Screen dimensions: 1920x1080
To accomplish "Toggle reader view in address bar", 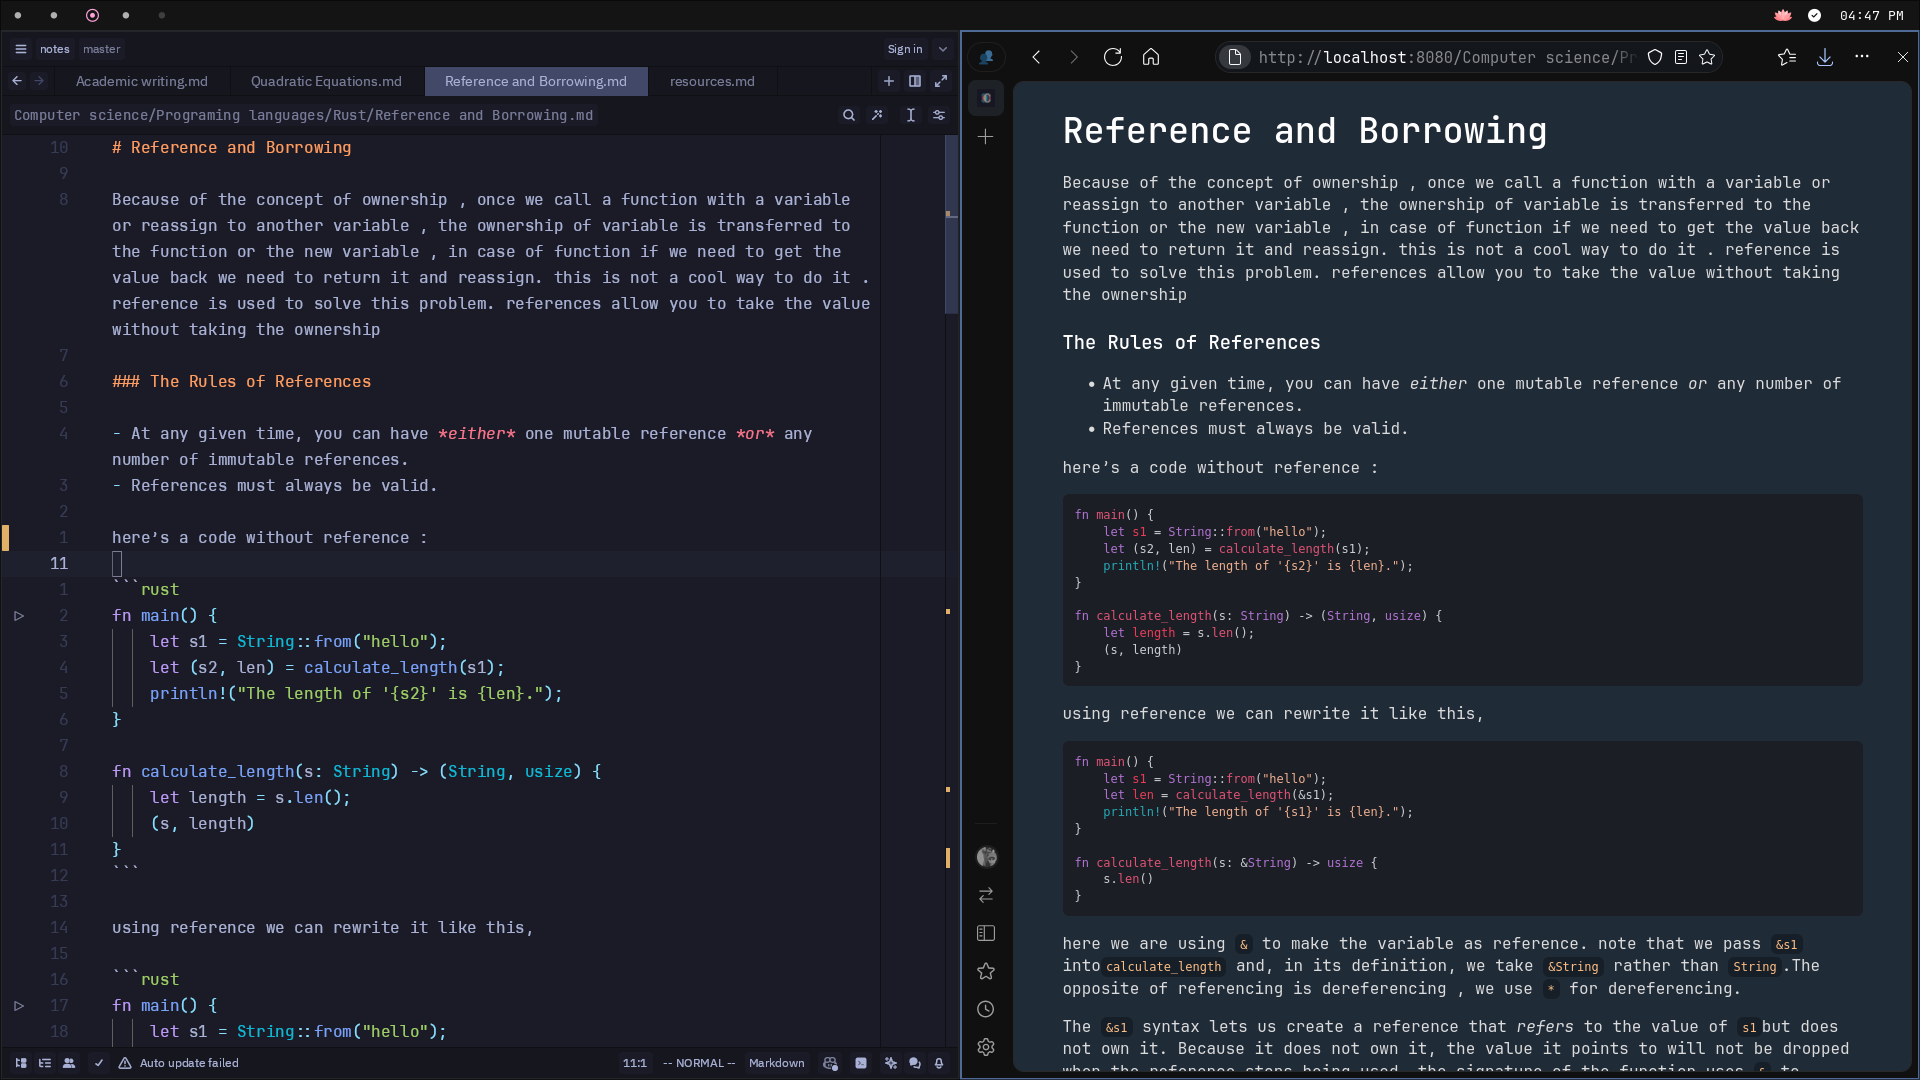I will 1681,57.
